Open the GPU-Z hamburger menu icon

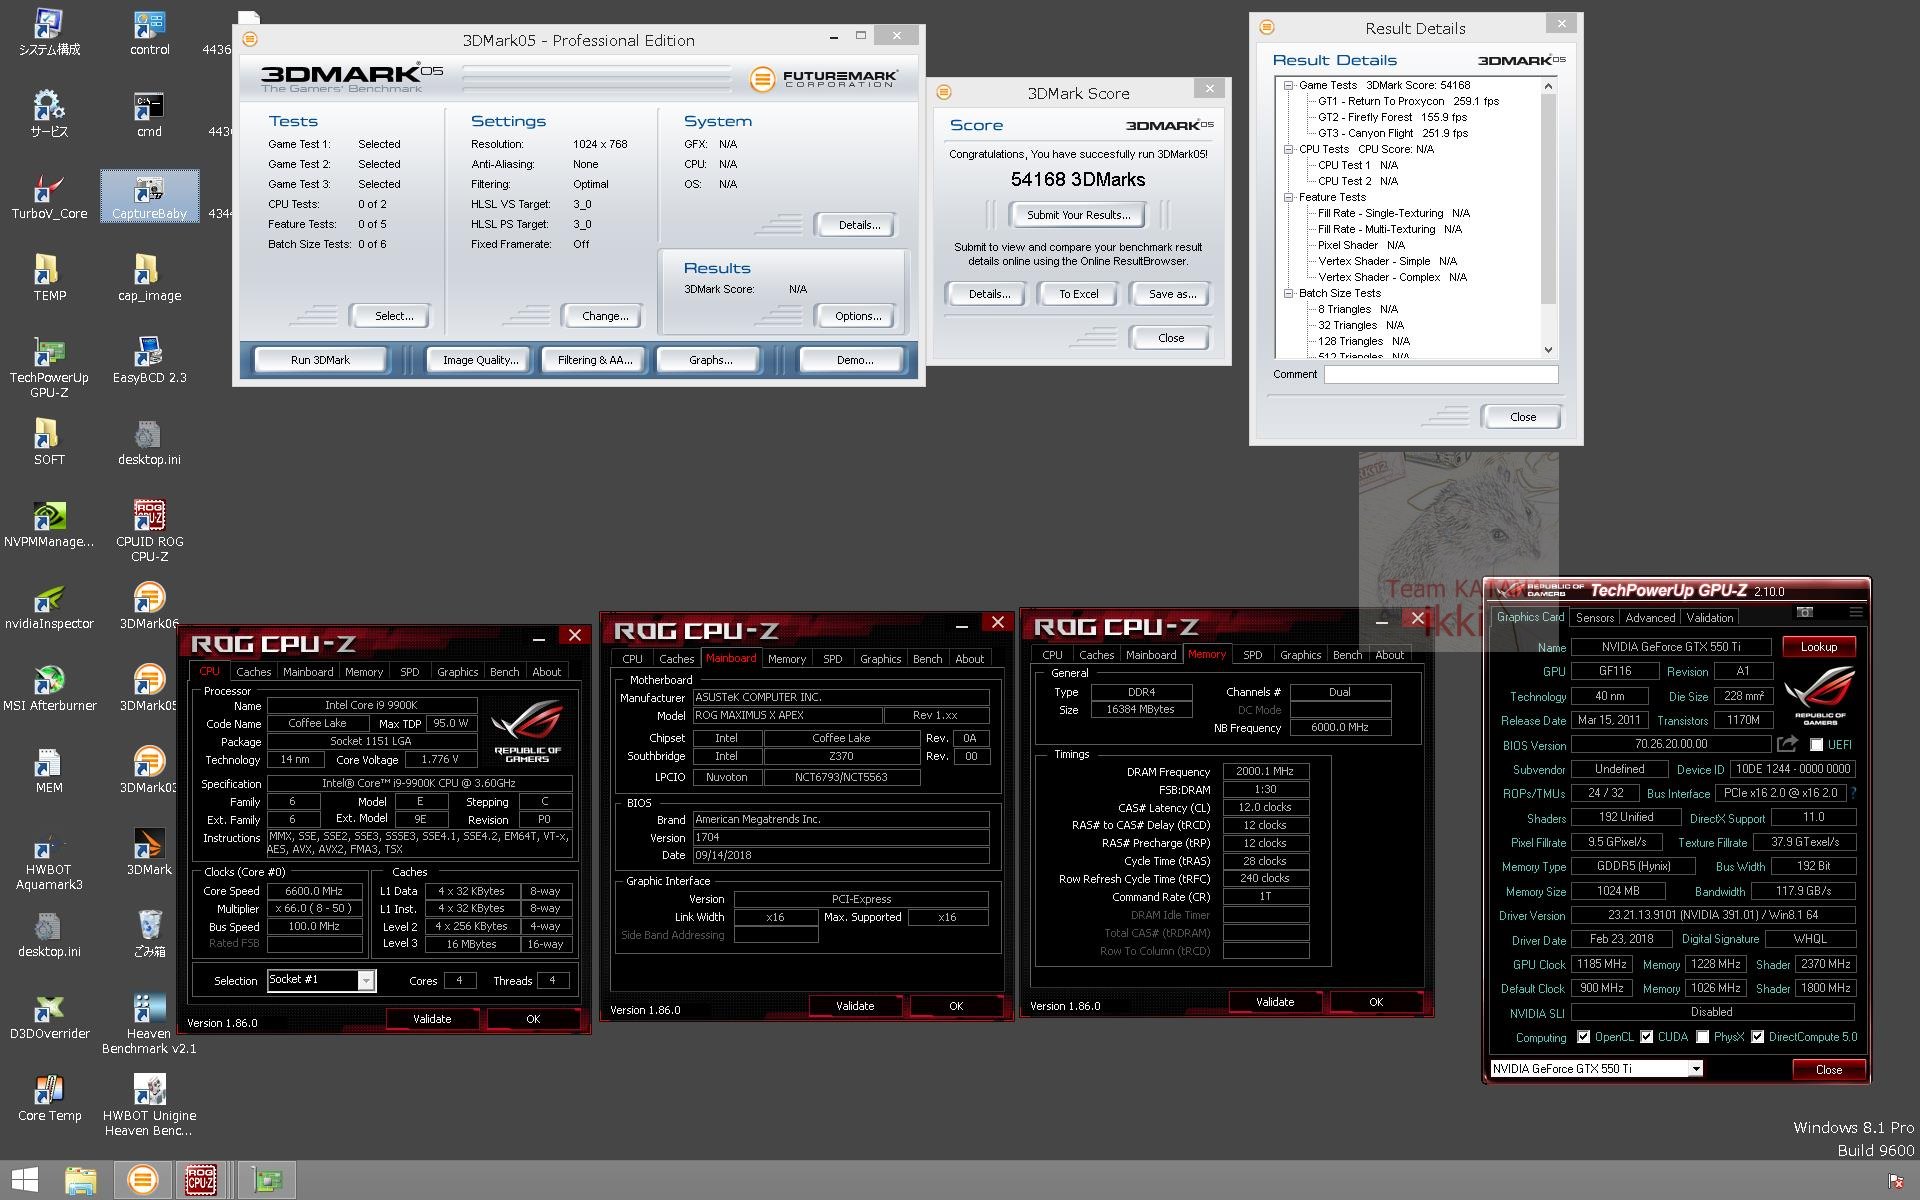[1856, 612]
